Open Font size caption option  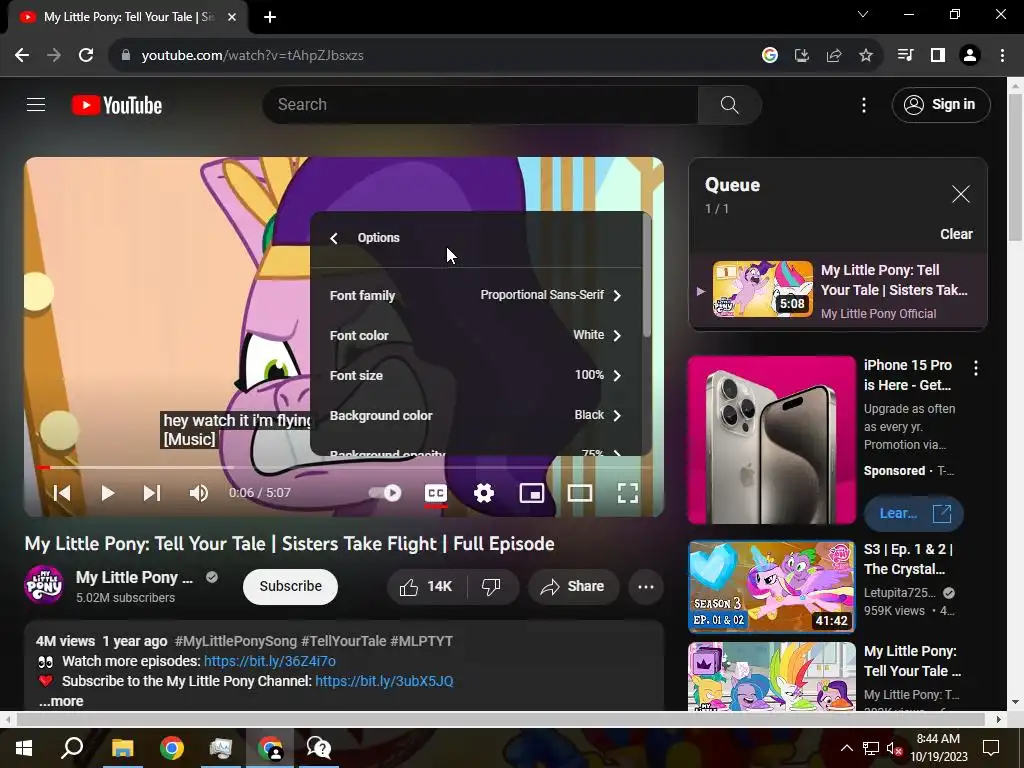point(475,375)
